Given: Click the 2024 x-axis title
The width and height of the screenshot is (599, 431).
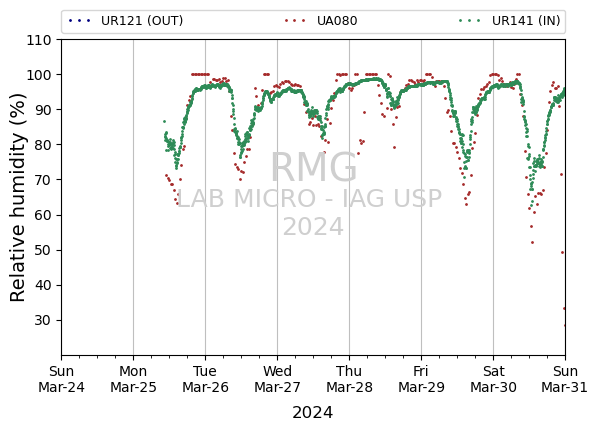Looking at the screenshot, I should tap(312, 413).
